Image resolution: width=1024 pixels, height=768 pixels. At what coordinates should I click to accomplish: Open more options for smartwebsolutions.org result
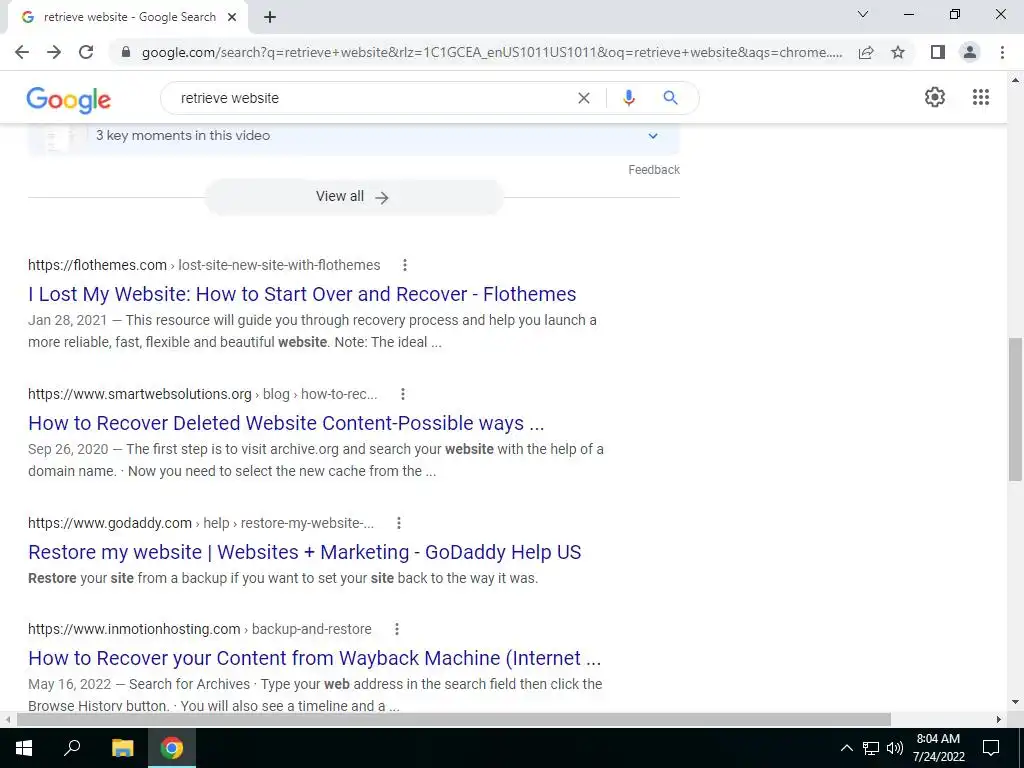[x=403, y=394]
